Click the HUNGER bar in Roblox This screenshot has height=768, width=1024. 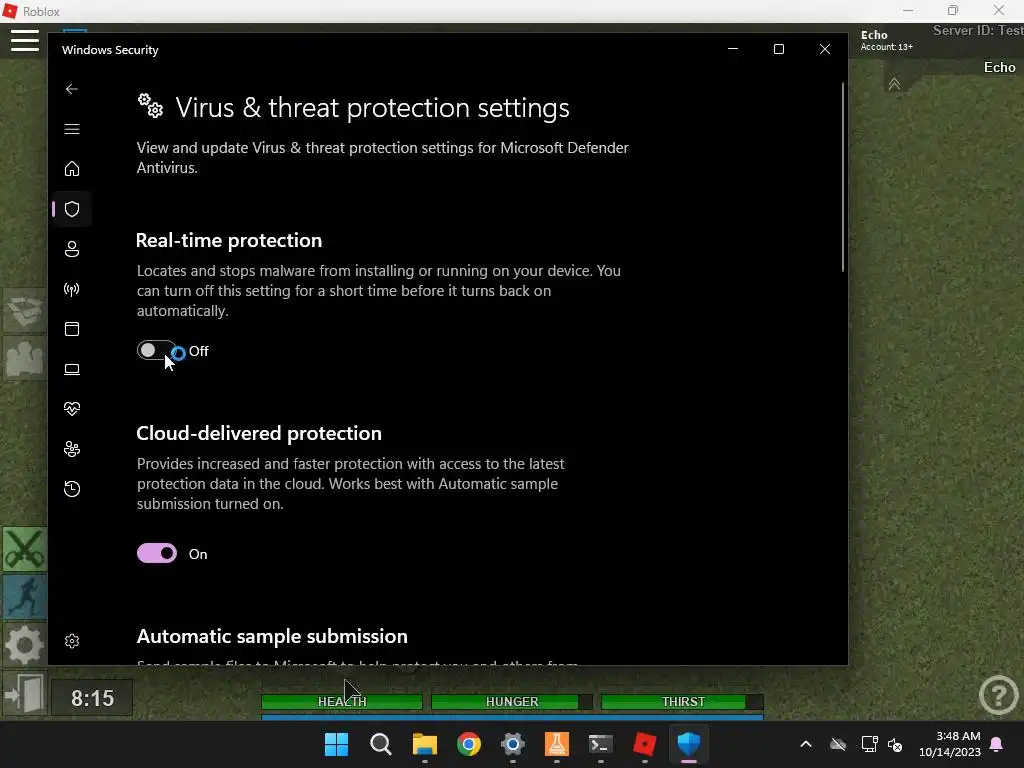[512, 701]
